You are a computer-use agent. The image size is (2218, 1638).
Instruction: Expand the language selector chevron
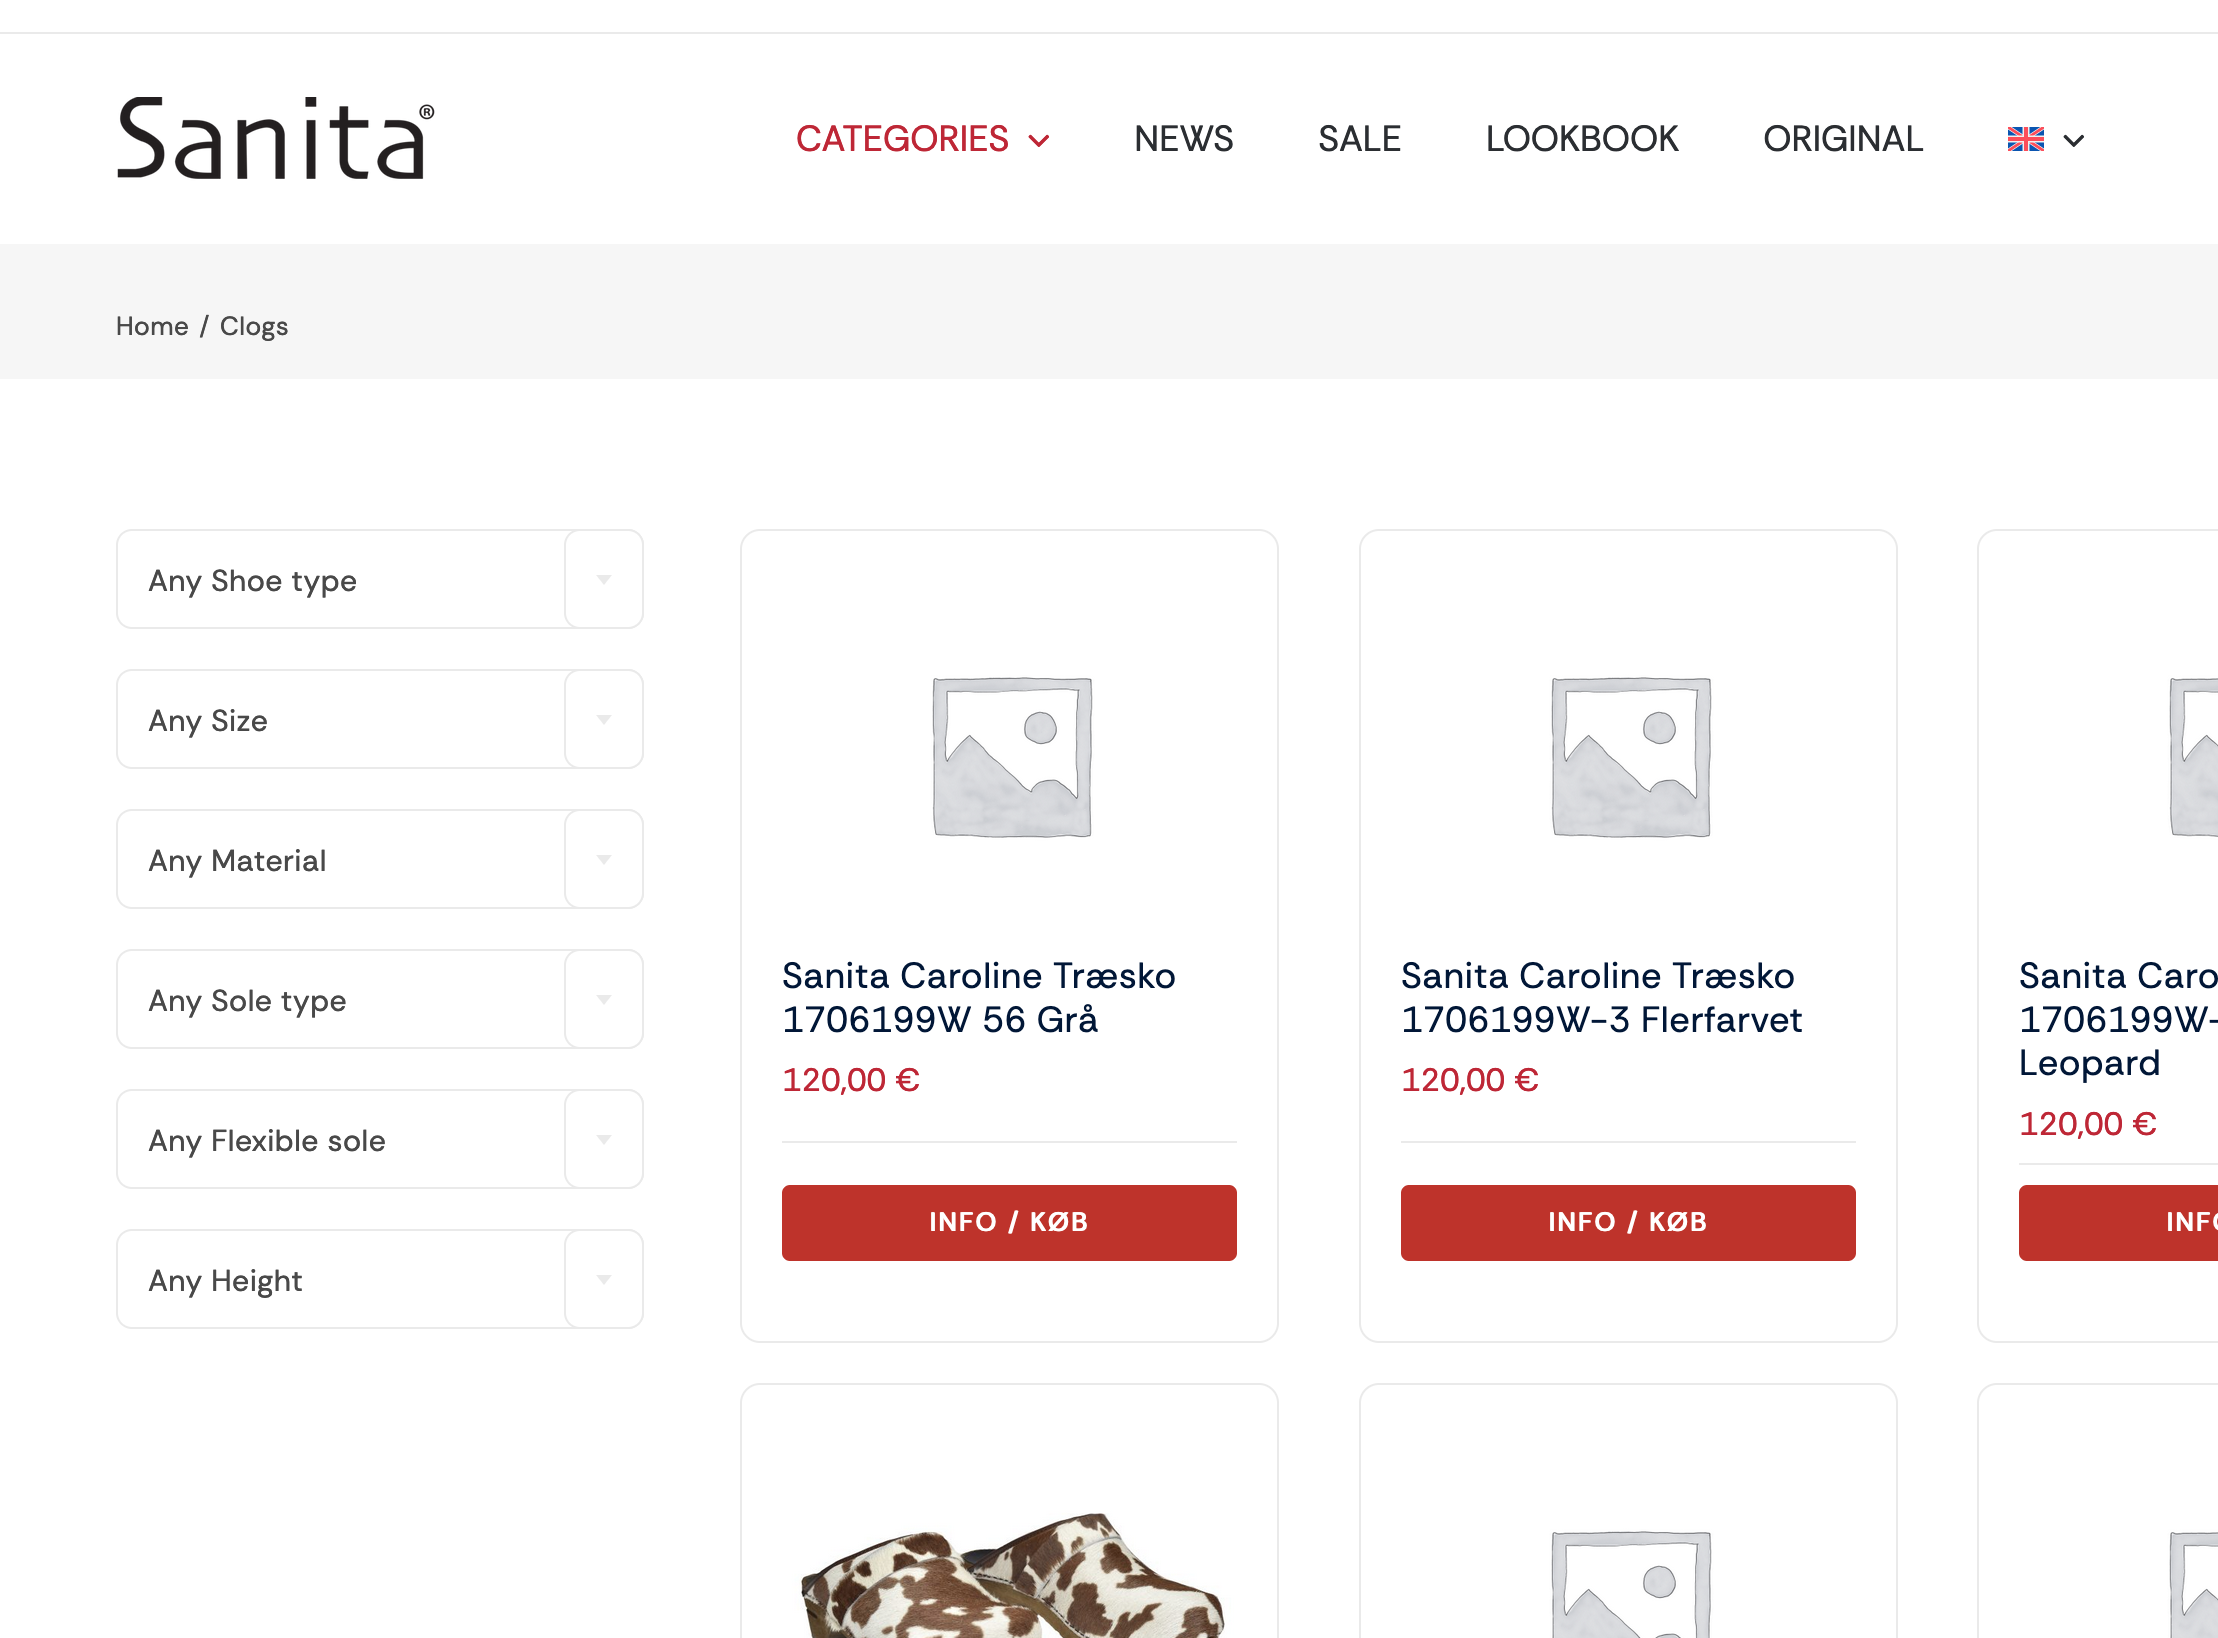[x=2074, y=141]
